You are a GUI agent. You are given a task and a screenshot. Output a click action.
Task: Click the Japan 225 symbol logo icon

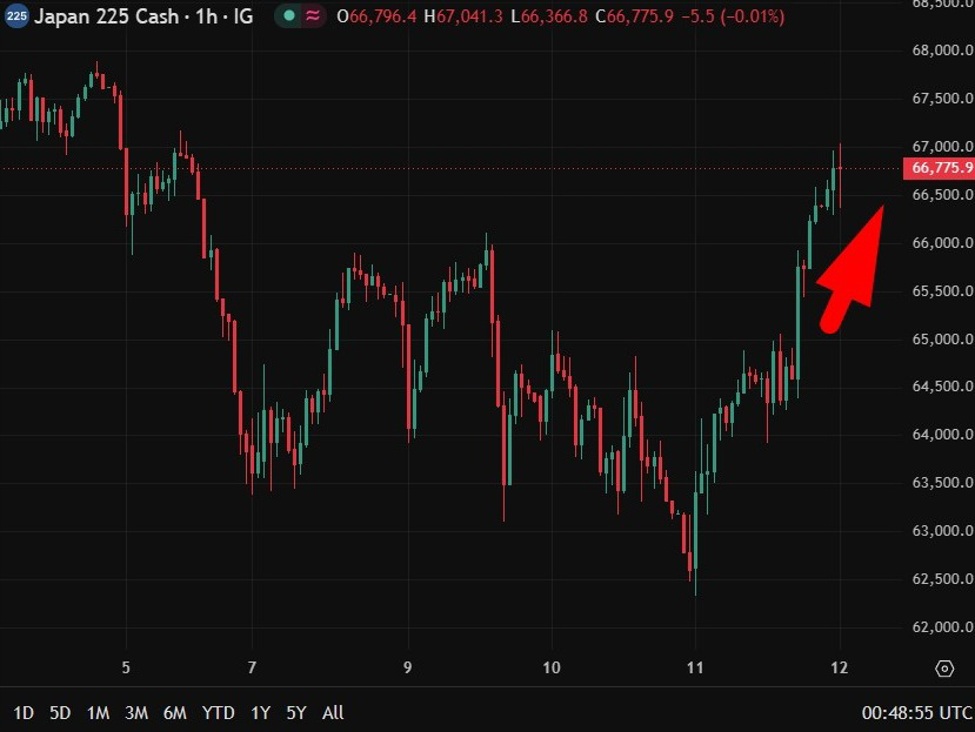coord(17,16)
